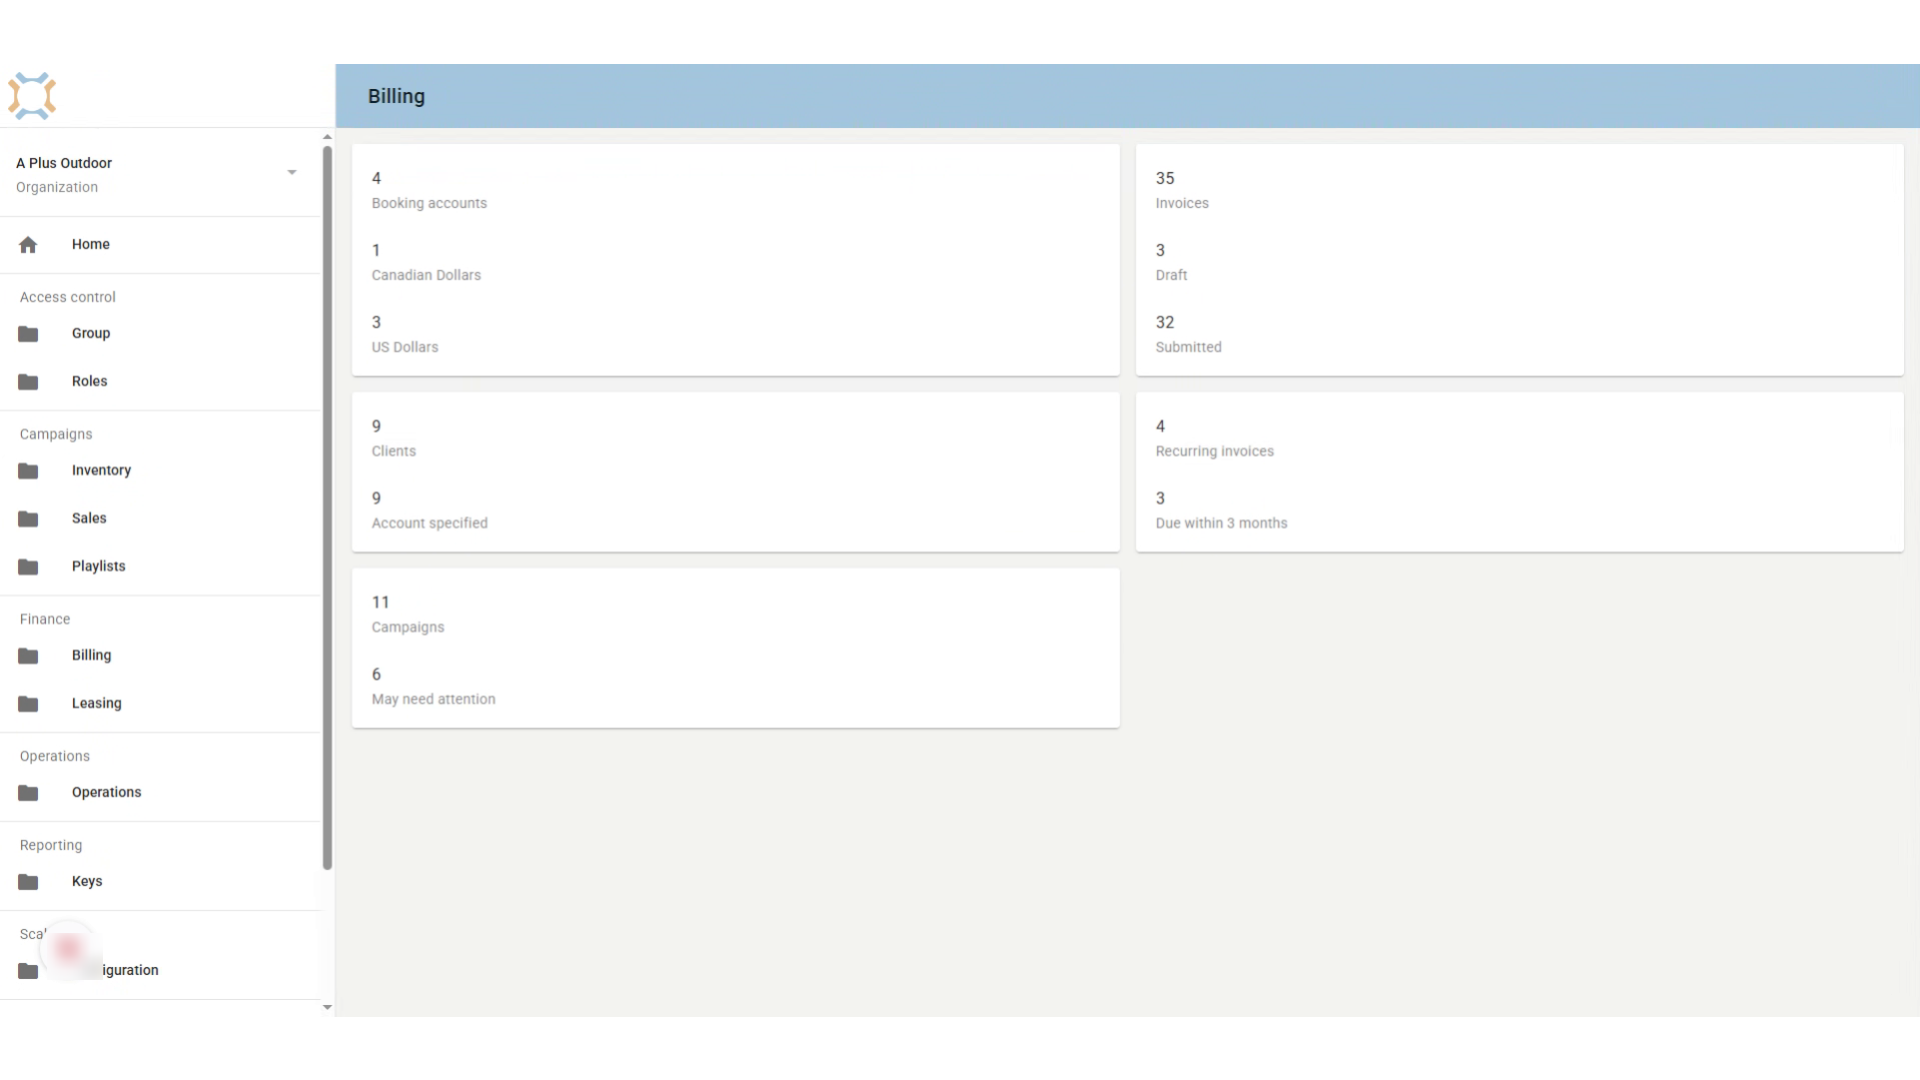
Task: Click the 35 Invoices stat
Action: 1182,190
